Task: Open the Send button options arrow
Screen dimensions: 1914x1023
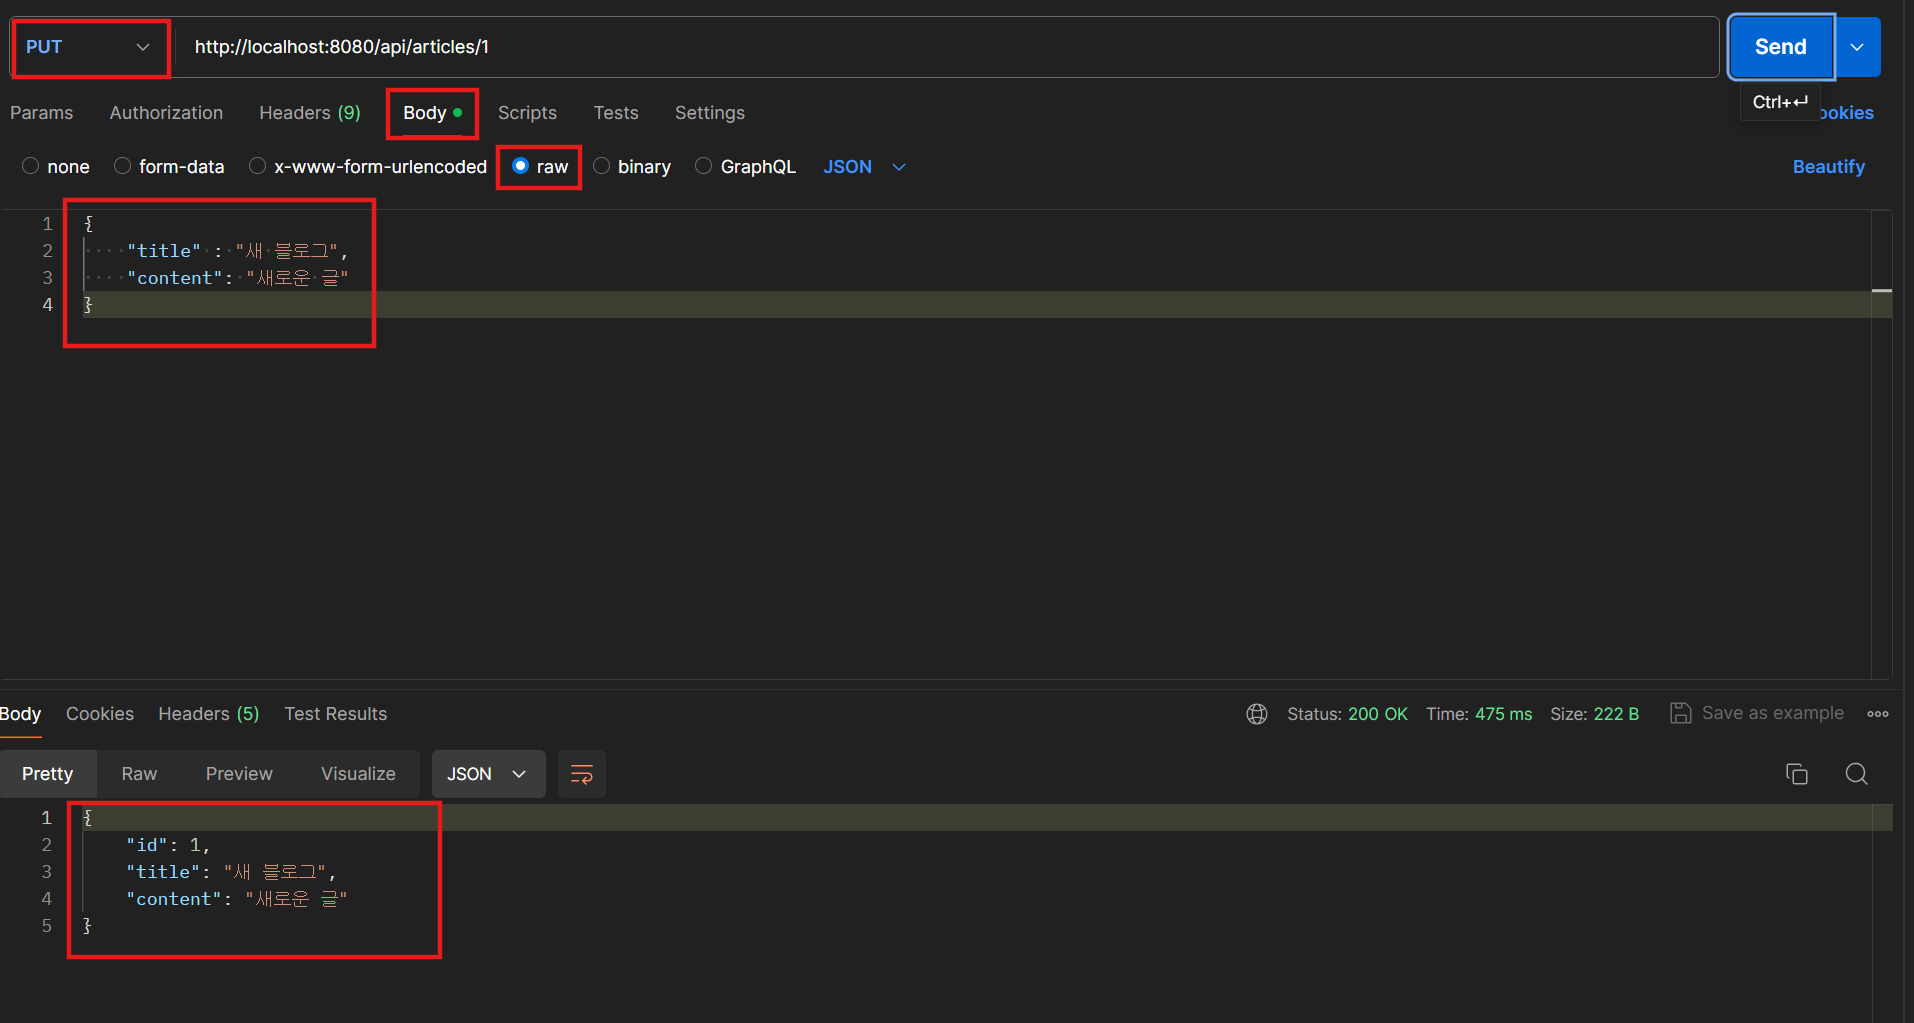Action: pos(1857,47)
